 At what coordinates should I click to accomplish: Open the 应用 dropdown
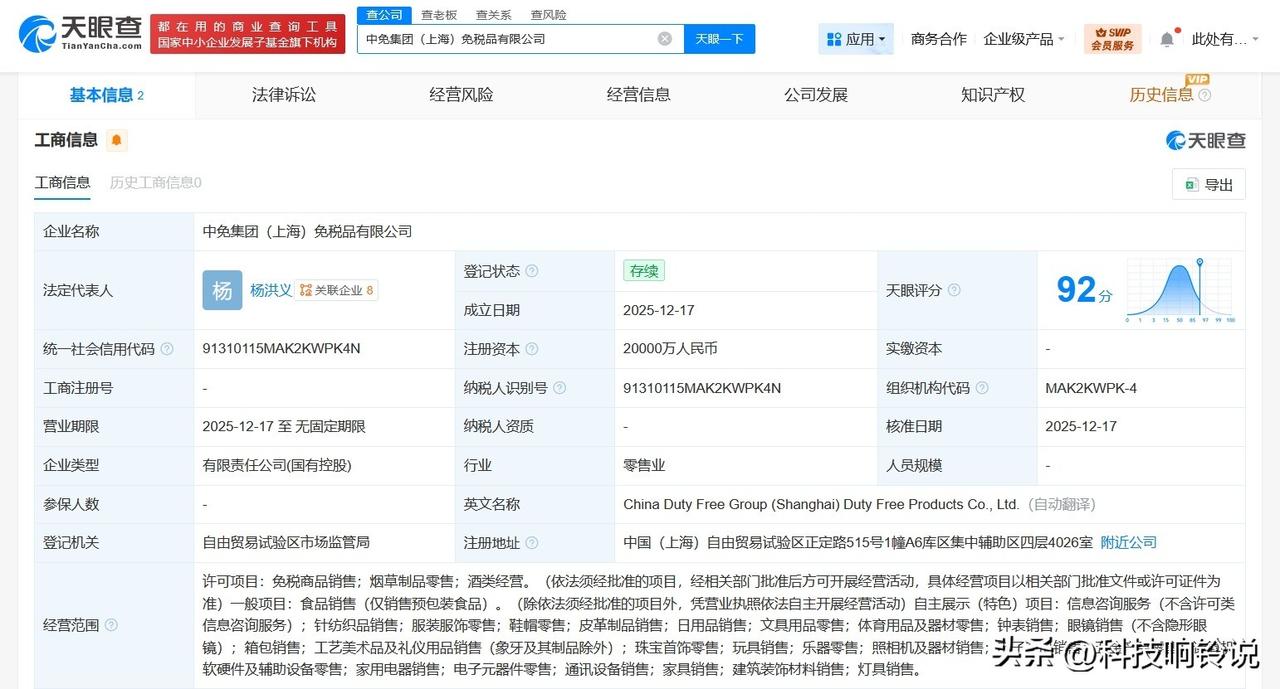point(858,37)
